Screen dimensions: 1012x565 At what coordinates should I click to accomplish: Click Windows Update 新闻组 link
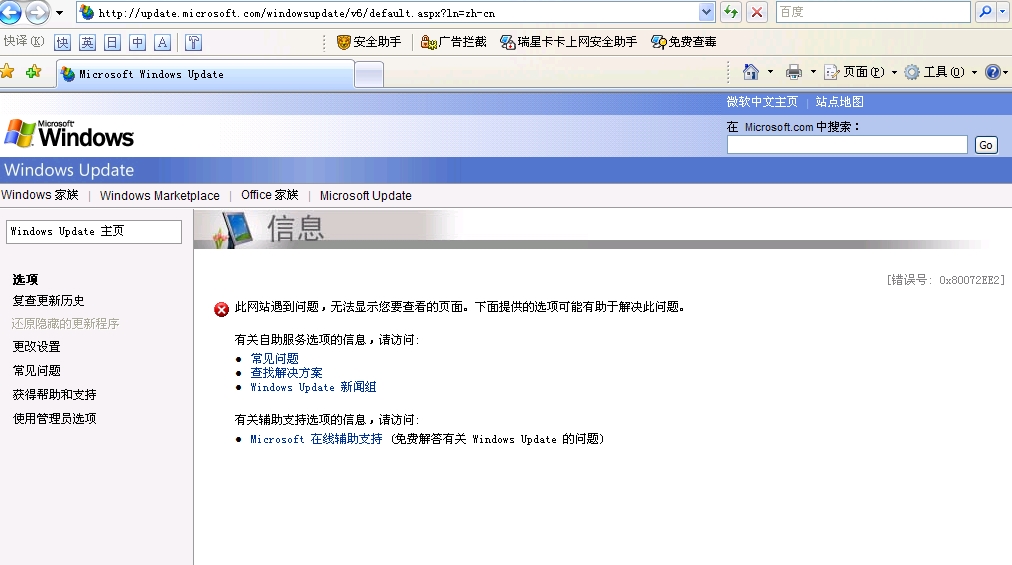pyautogui.click(x=313, y=387)
